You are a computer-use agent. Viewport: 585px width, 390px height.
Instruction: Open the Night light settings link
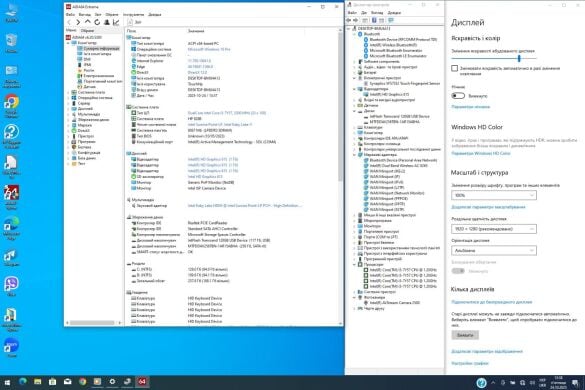coord(470,107)
